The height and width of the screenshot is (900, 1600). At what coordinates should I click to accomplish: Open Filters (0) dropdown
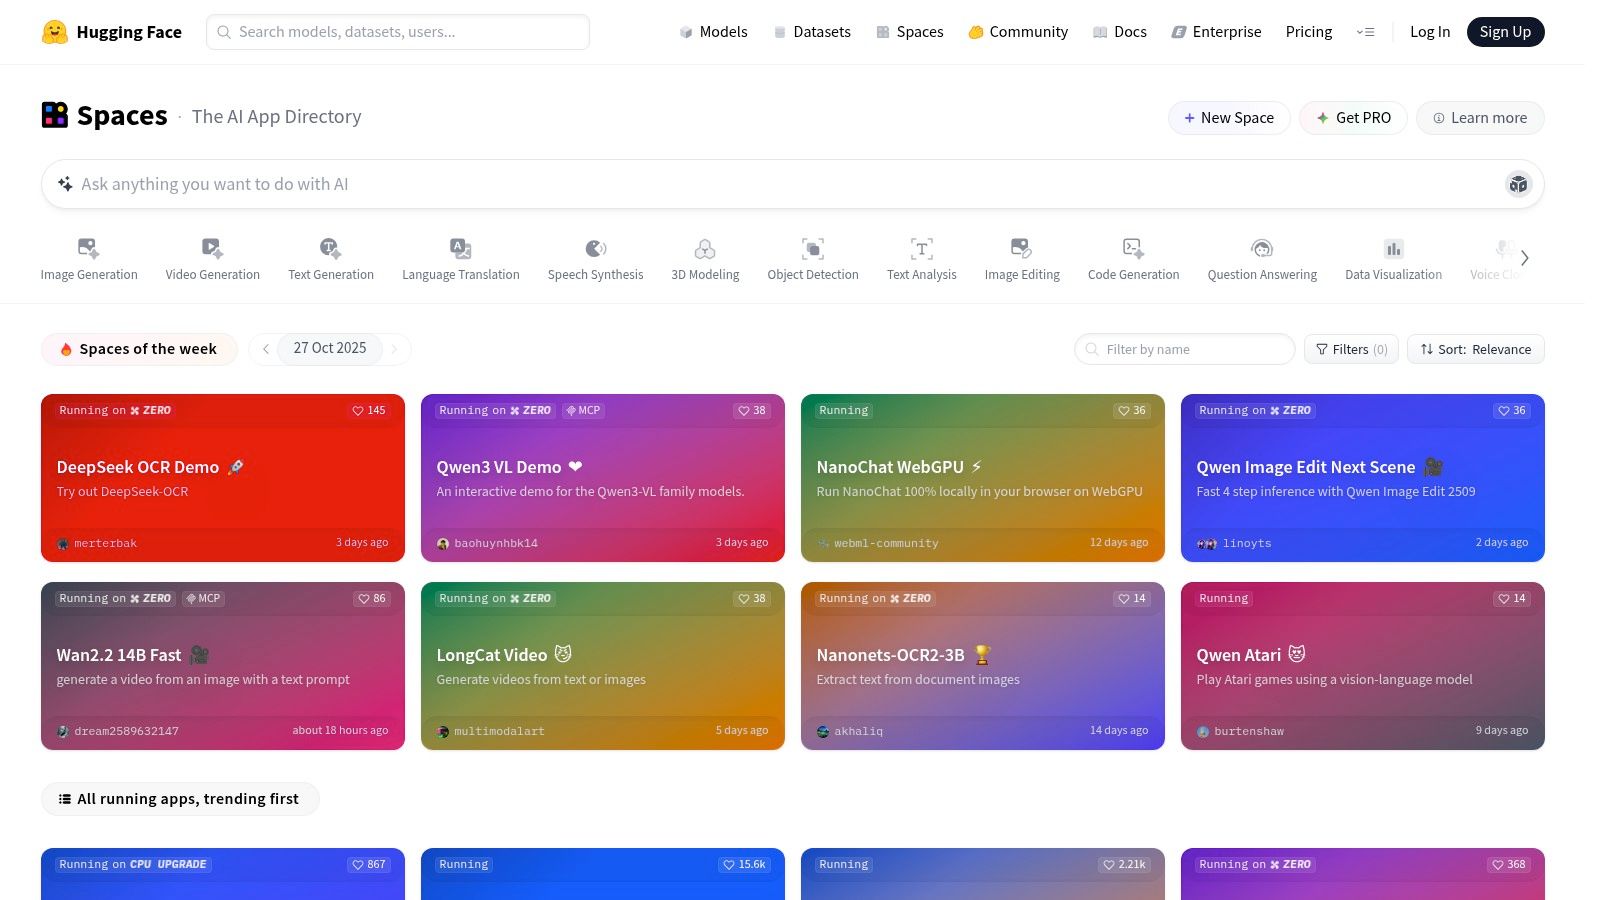pyautogui.click(x=1351, y=349)
